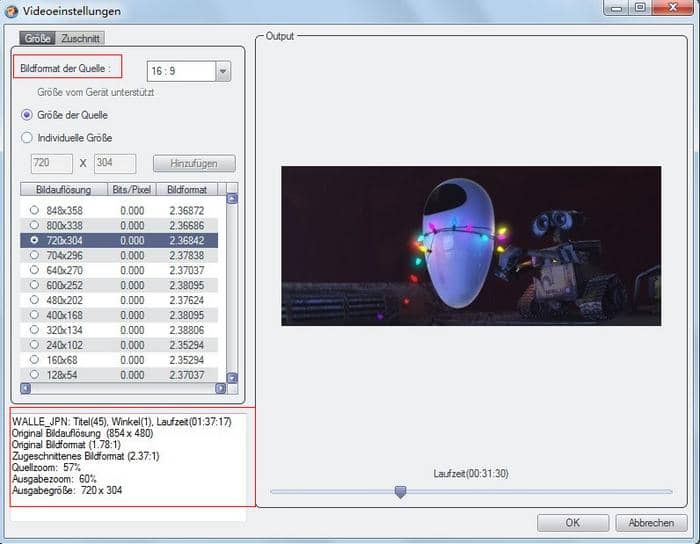Choose the 800x338 resolution radio

tap(34, 224)
